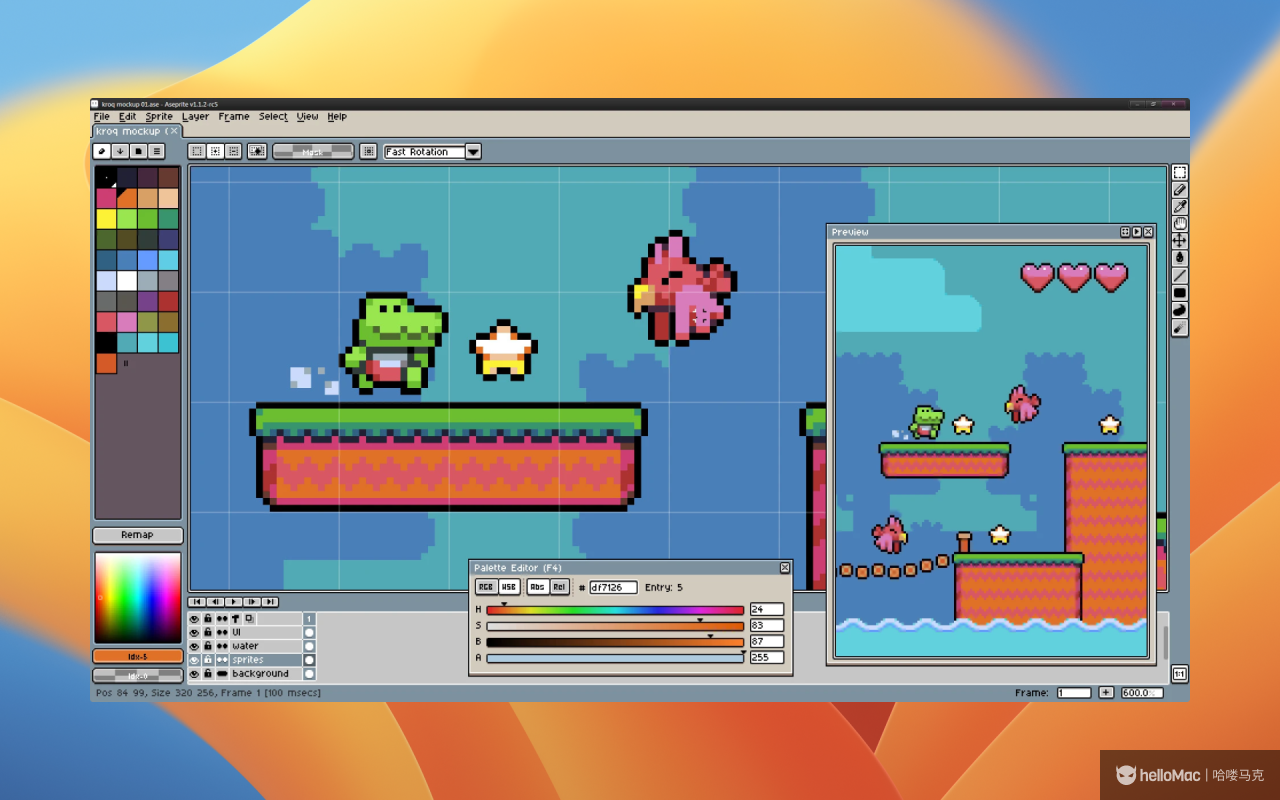The width and height of the screenshot is (1280, 800).
Task: Select the Paint Bucket tool
Action: pos(1180,258)
